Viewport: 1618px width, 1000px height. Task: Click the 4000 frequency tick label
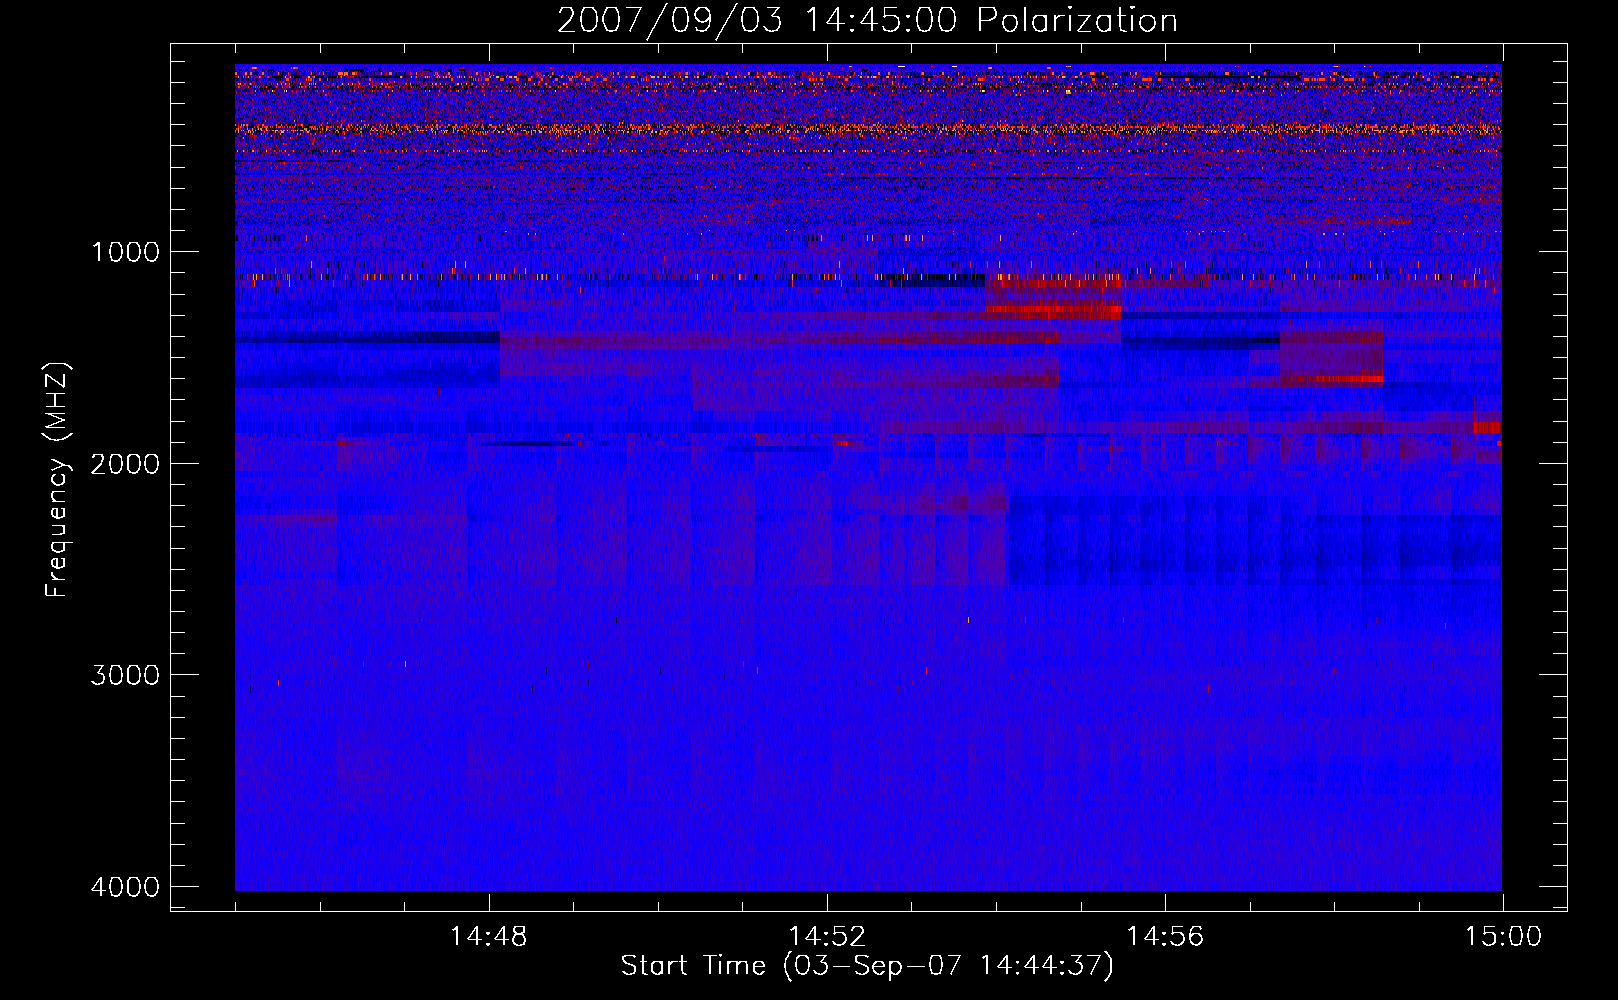click(125, 887)
